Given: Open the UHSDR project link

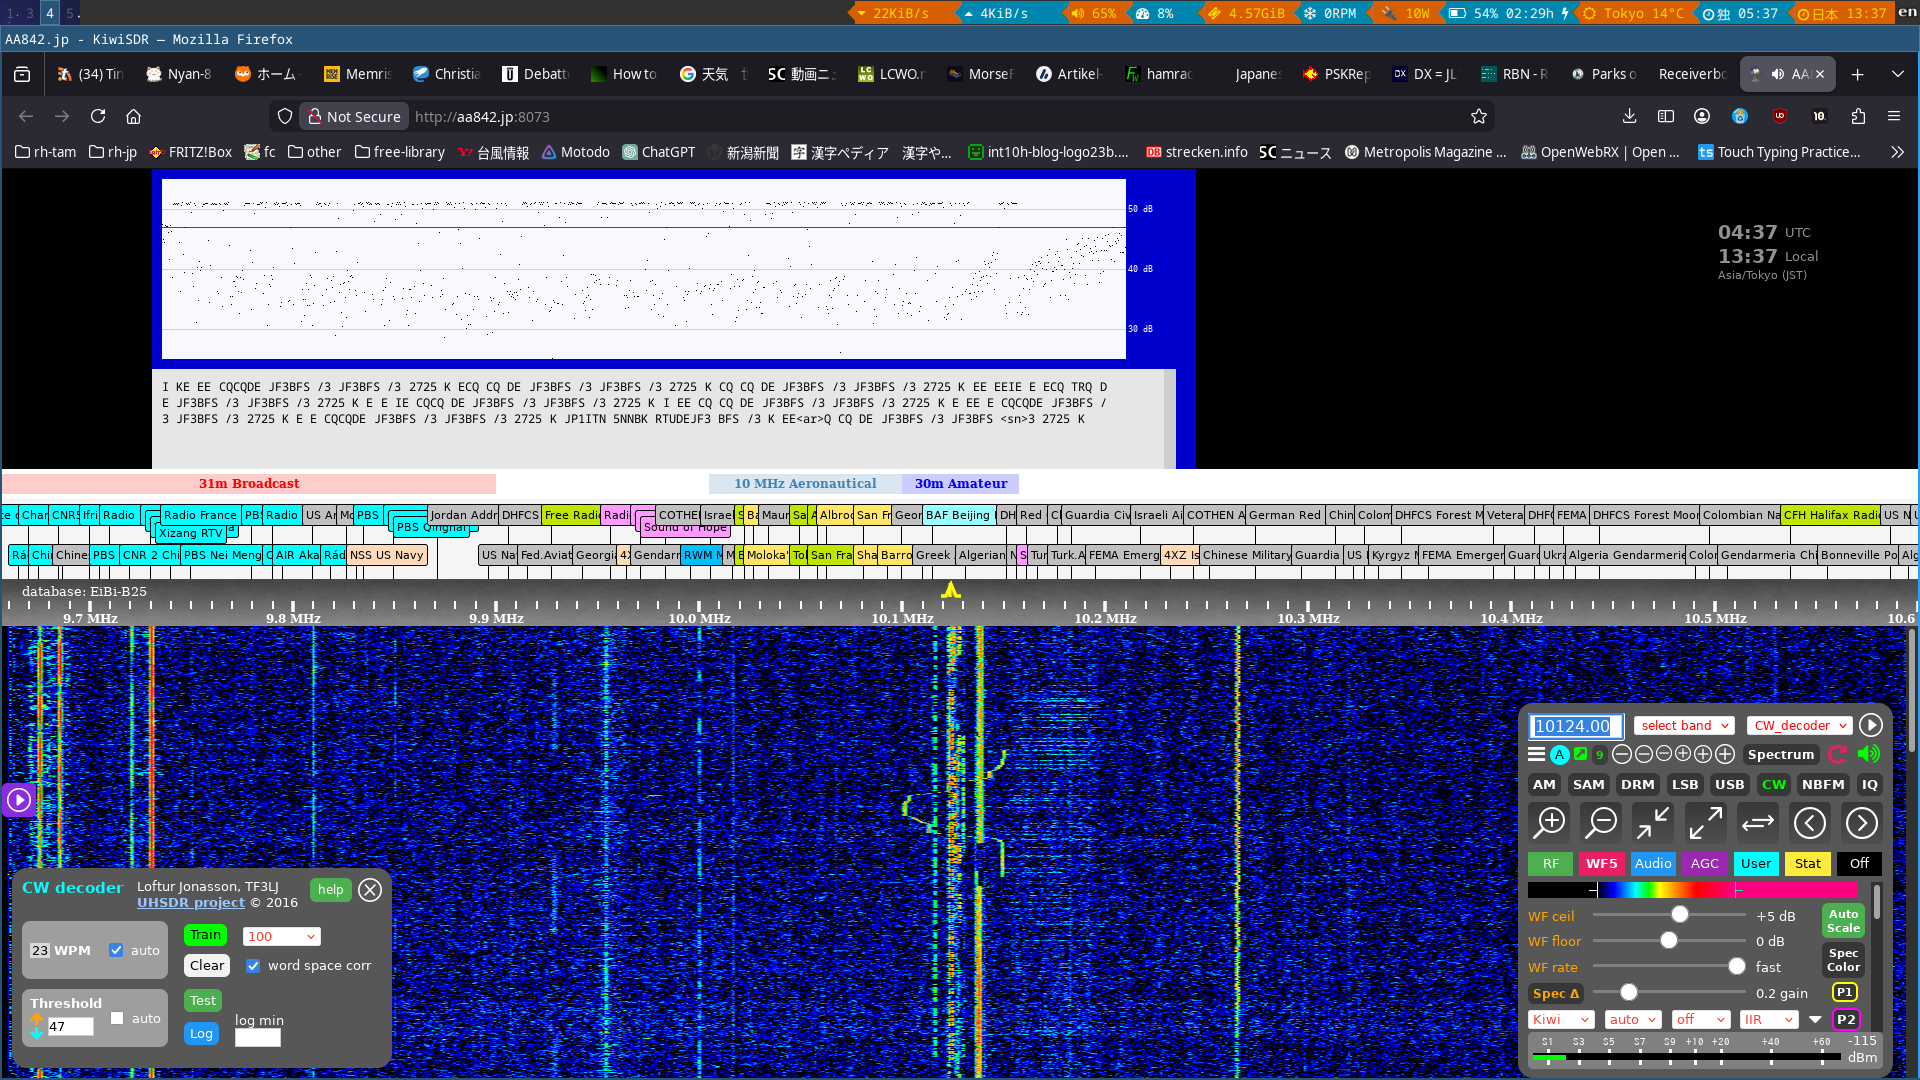Looking at the screenshot, I should coord(191,903).
